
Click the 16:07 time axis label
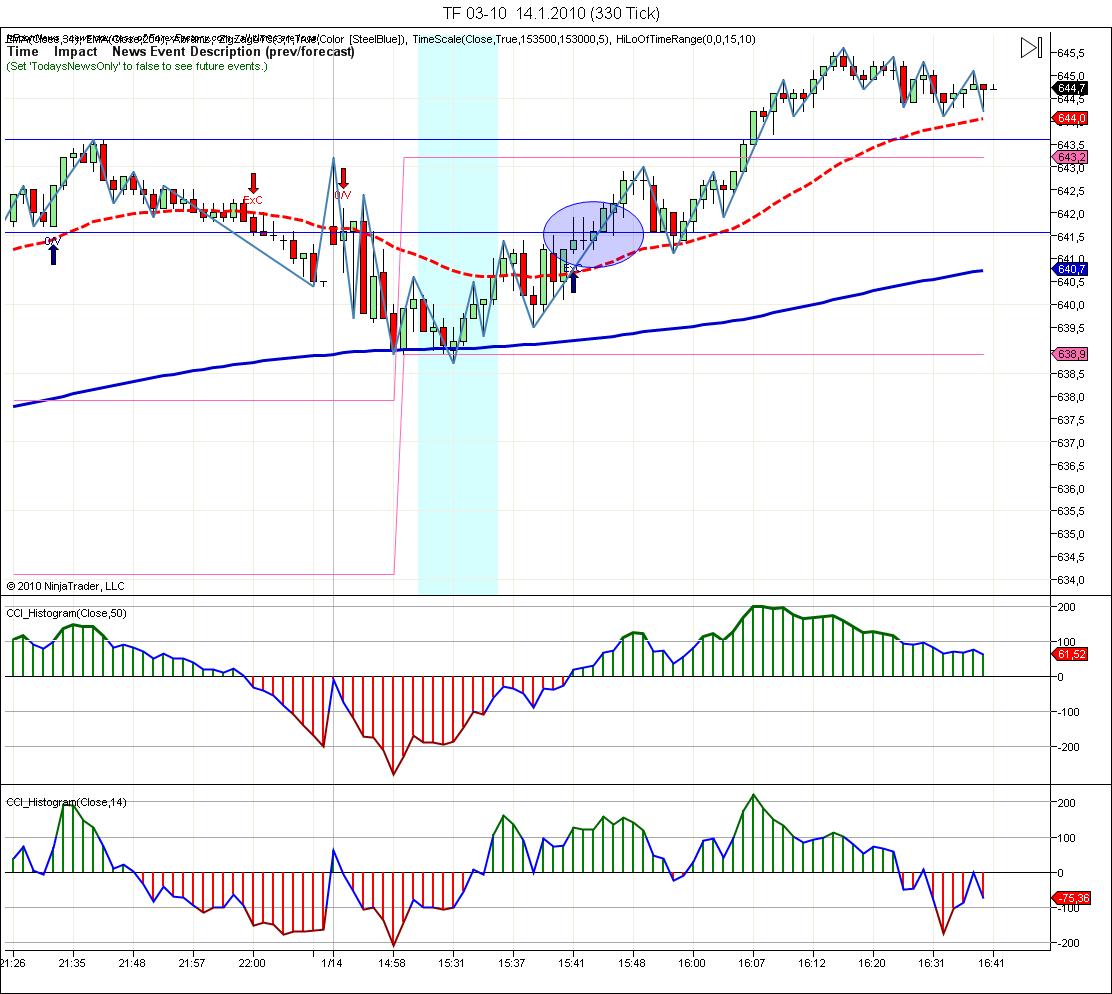coord(752,963)
